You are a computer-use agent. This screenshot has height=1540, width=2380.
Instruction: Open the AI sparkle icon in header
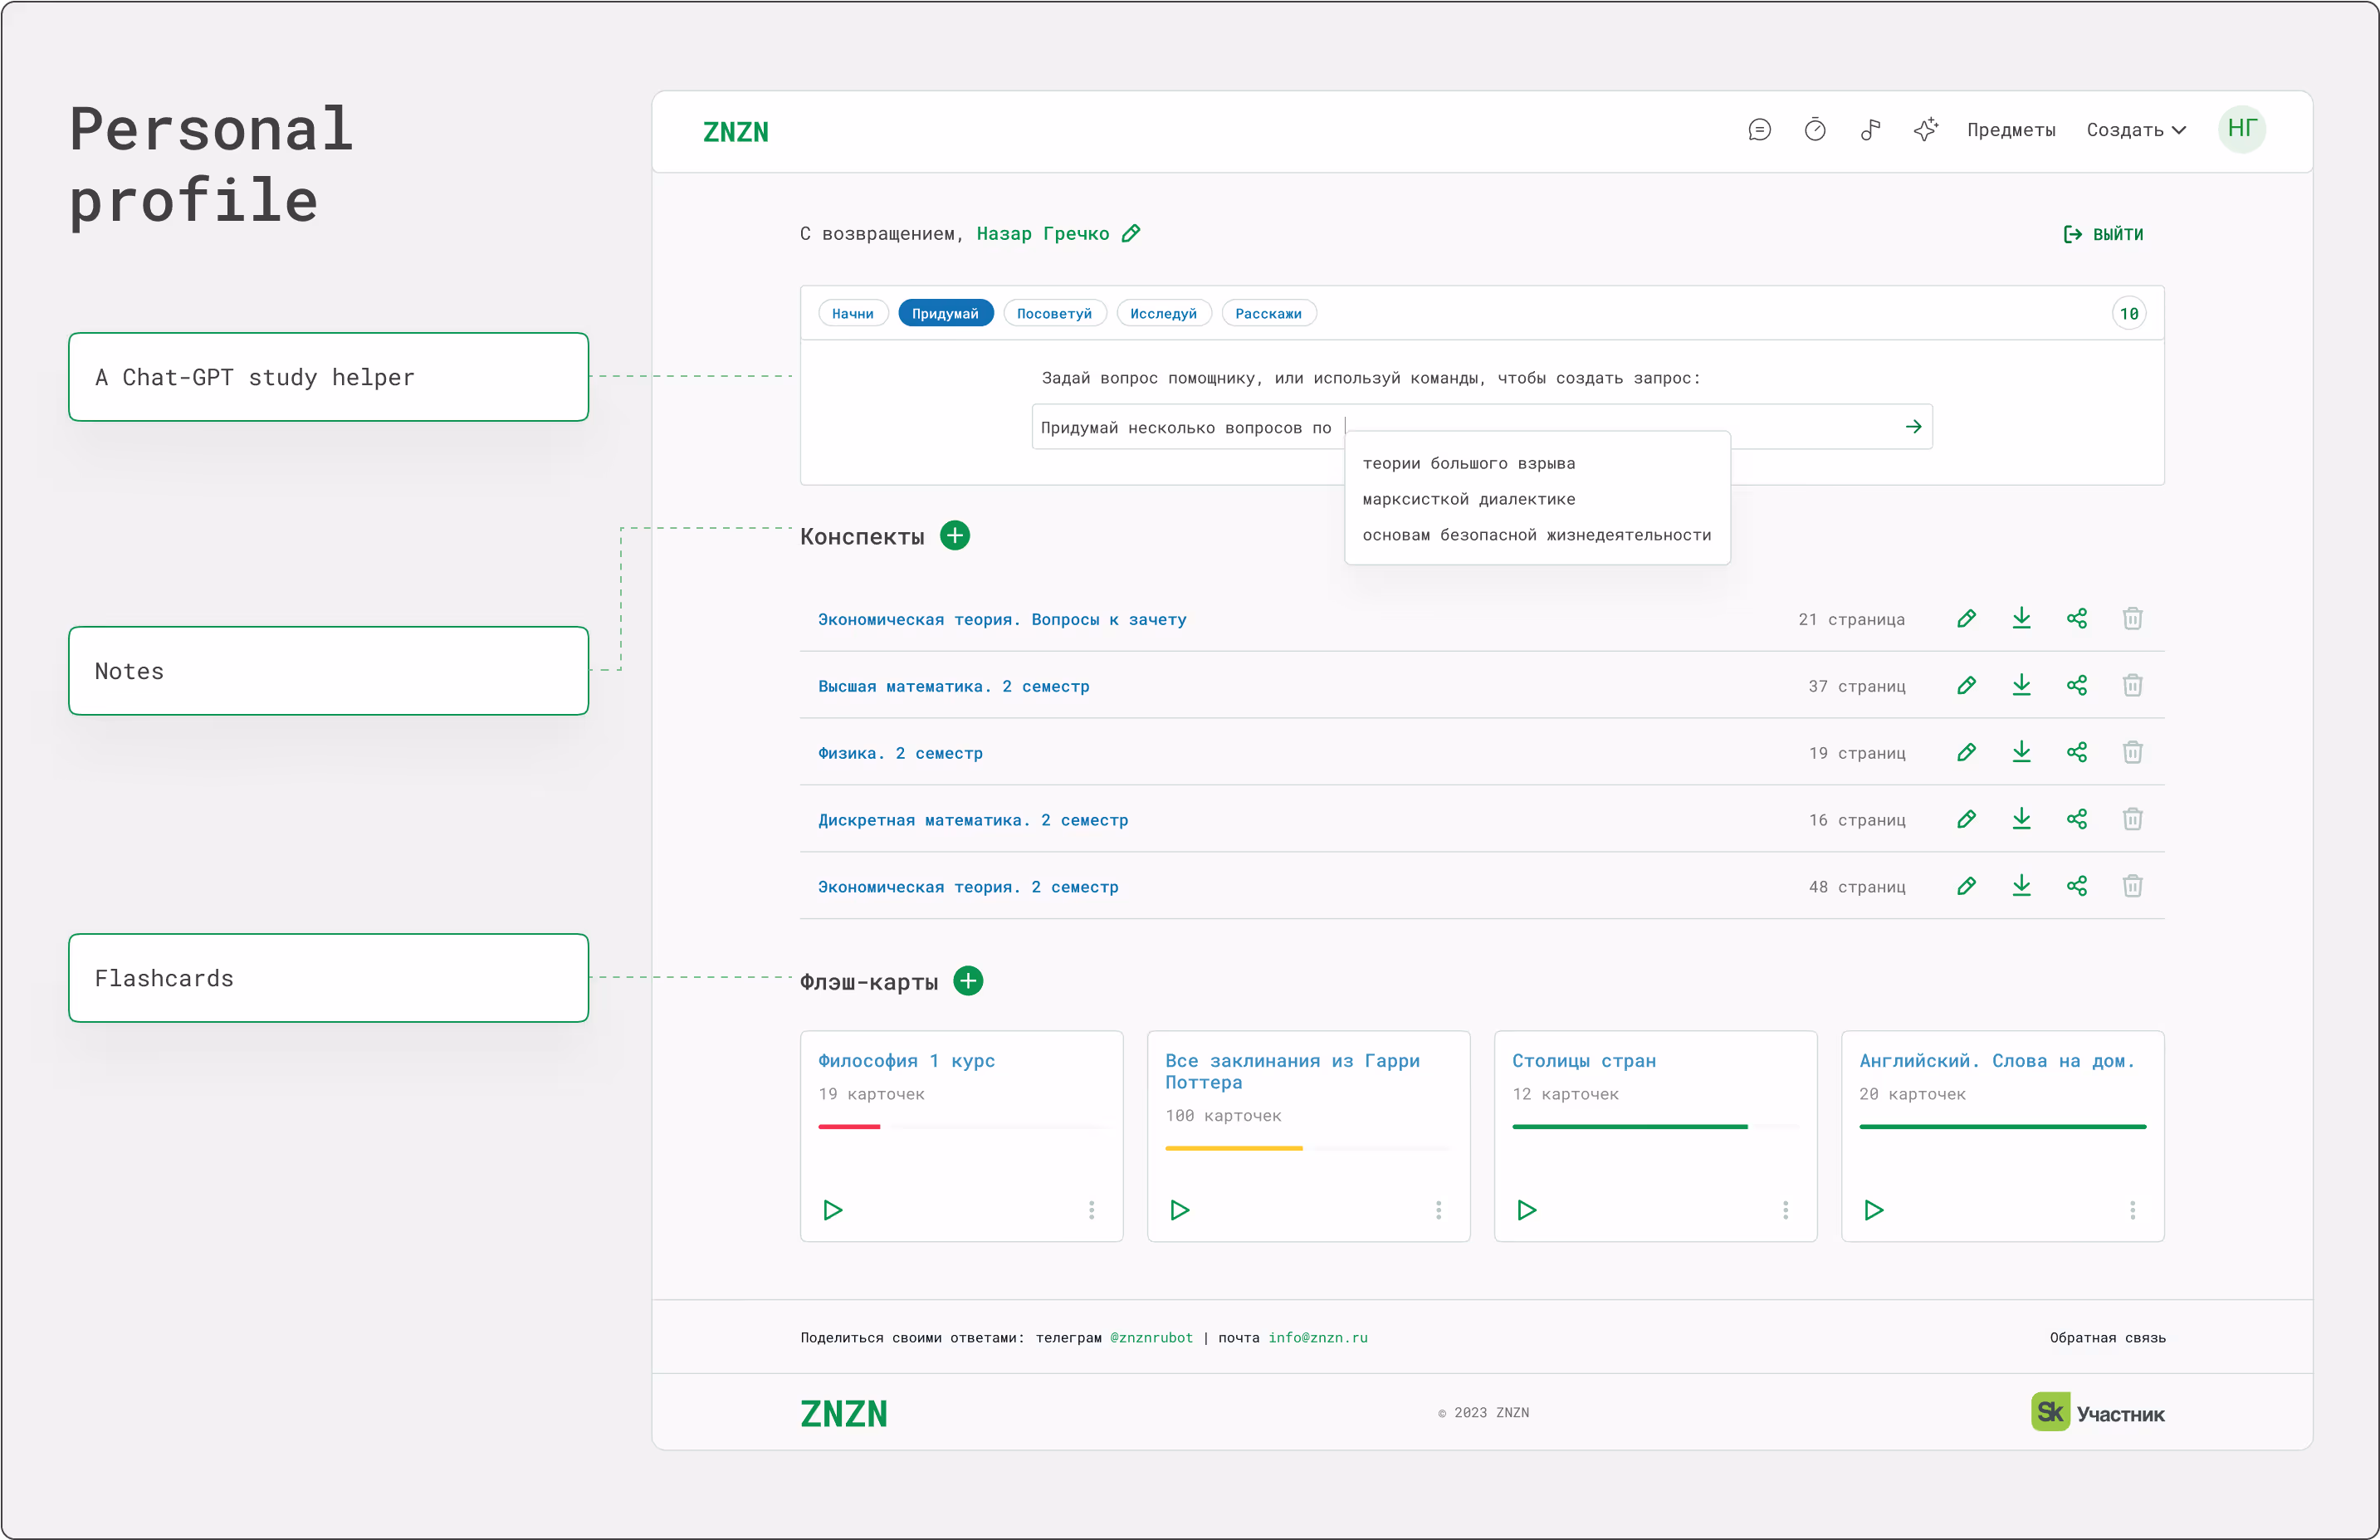point(1926,130)
